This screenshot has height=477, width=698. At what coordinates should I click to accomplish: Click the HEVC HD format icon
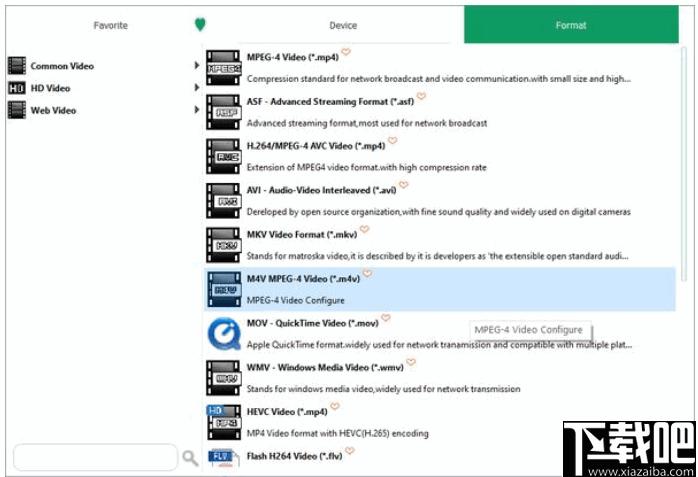[223, 422]
